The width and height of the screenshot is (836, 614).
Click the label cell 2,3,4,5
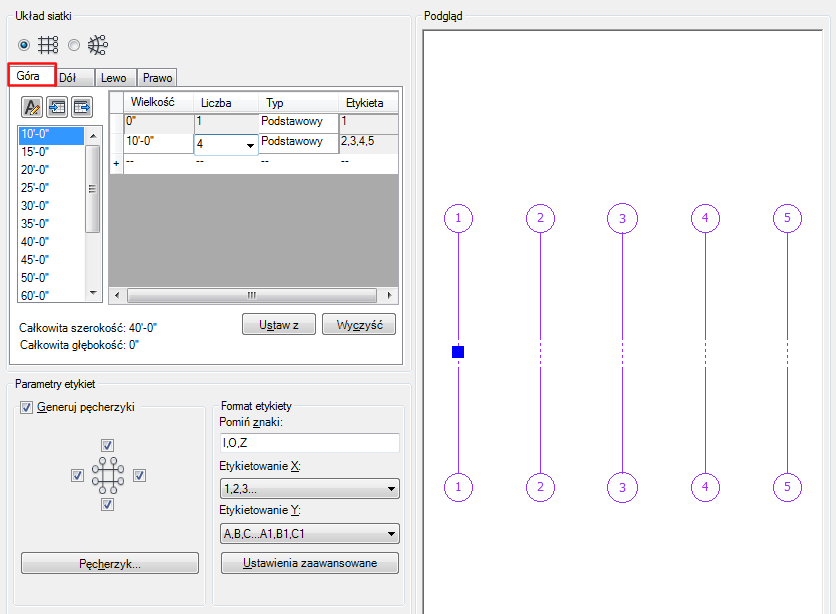coord(368,143)
